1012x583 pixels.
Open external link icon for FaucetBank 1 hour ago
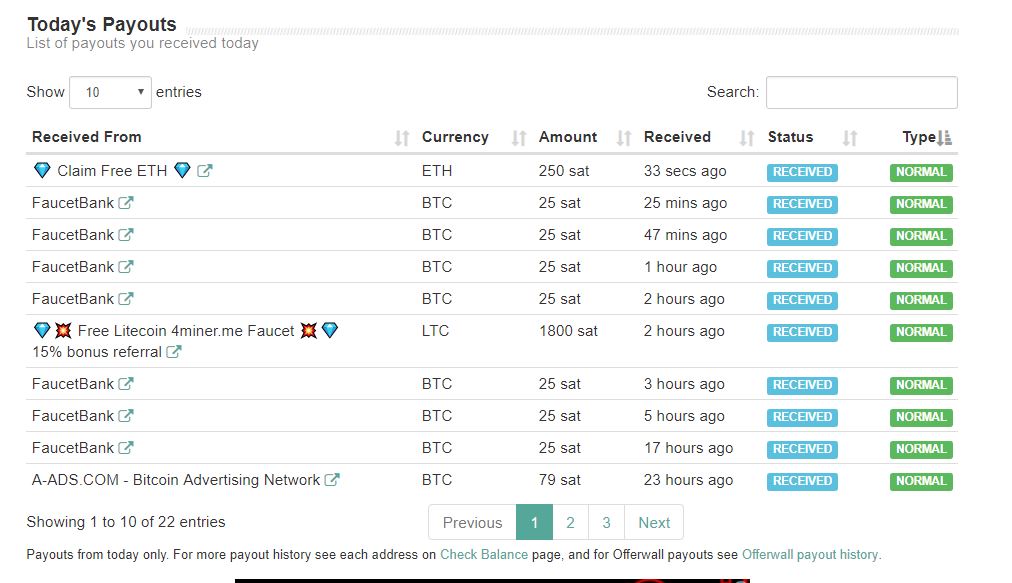tap(126, 267)
